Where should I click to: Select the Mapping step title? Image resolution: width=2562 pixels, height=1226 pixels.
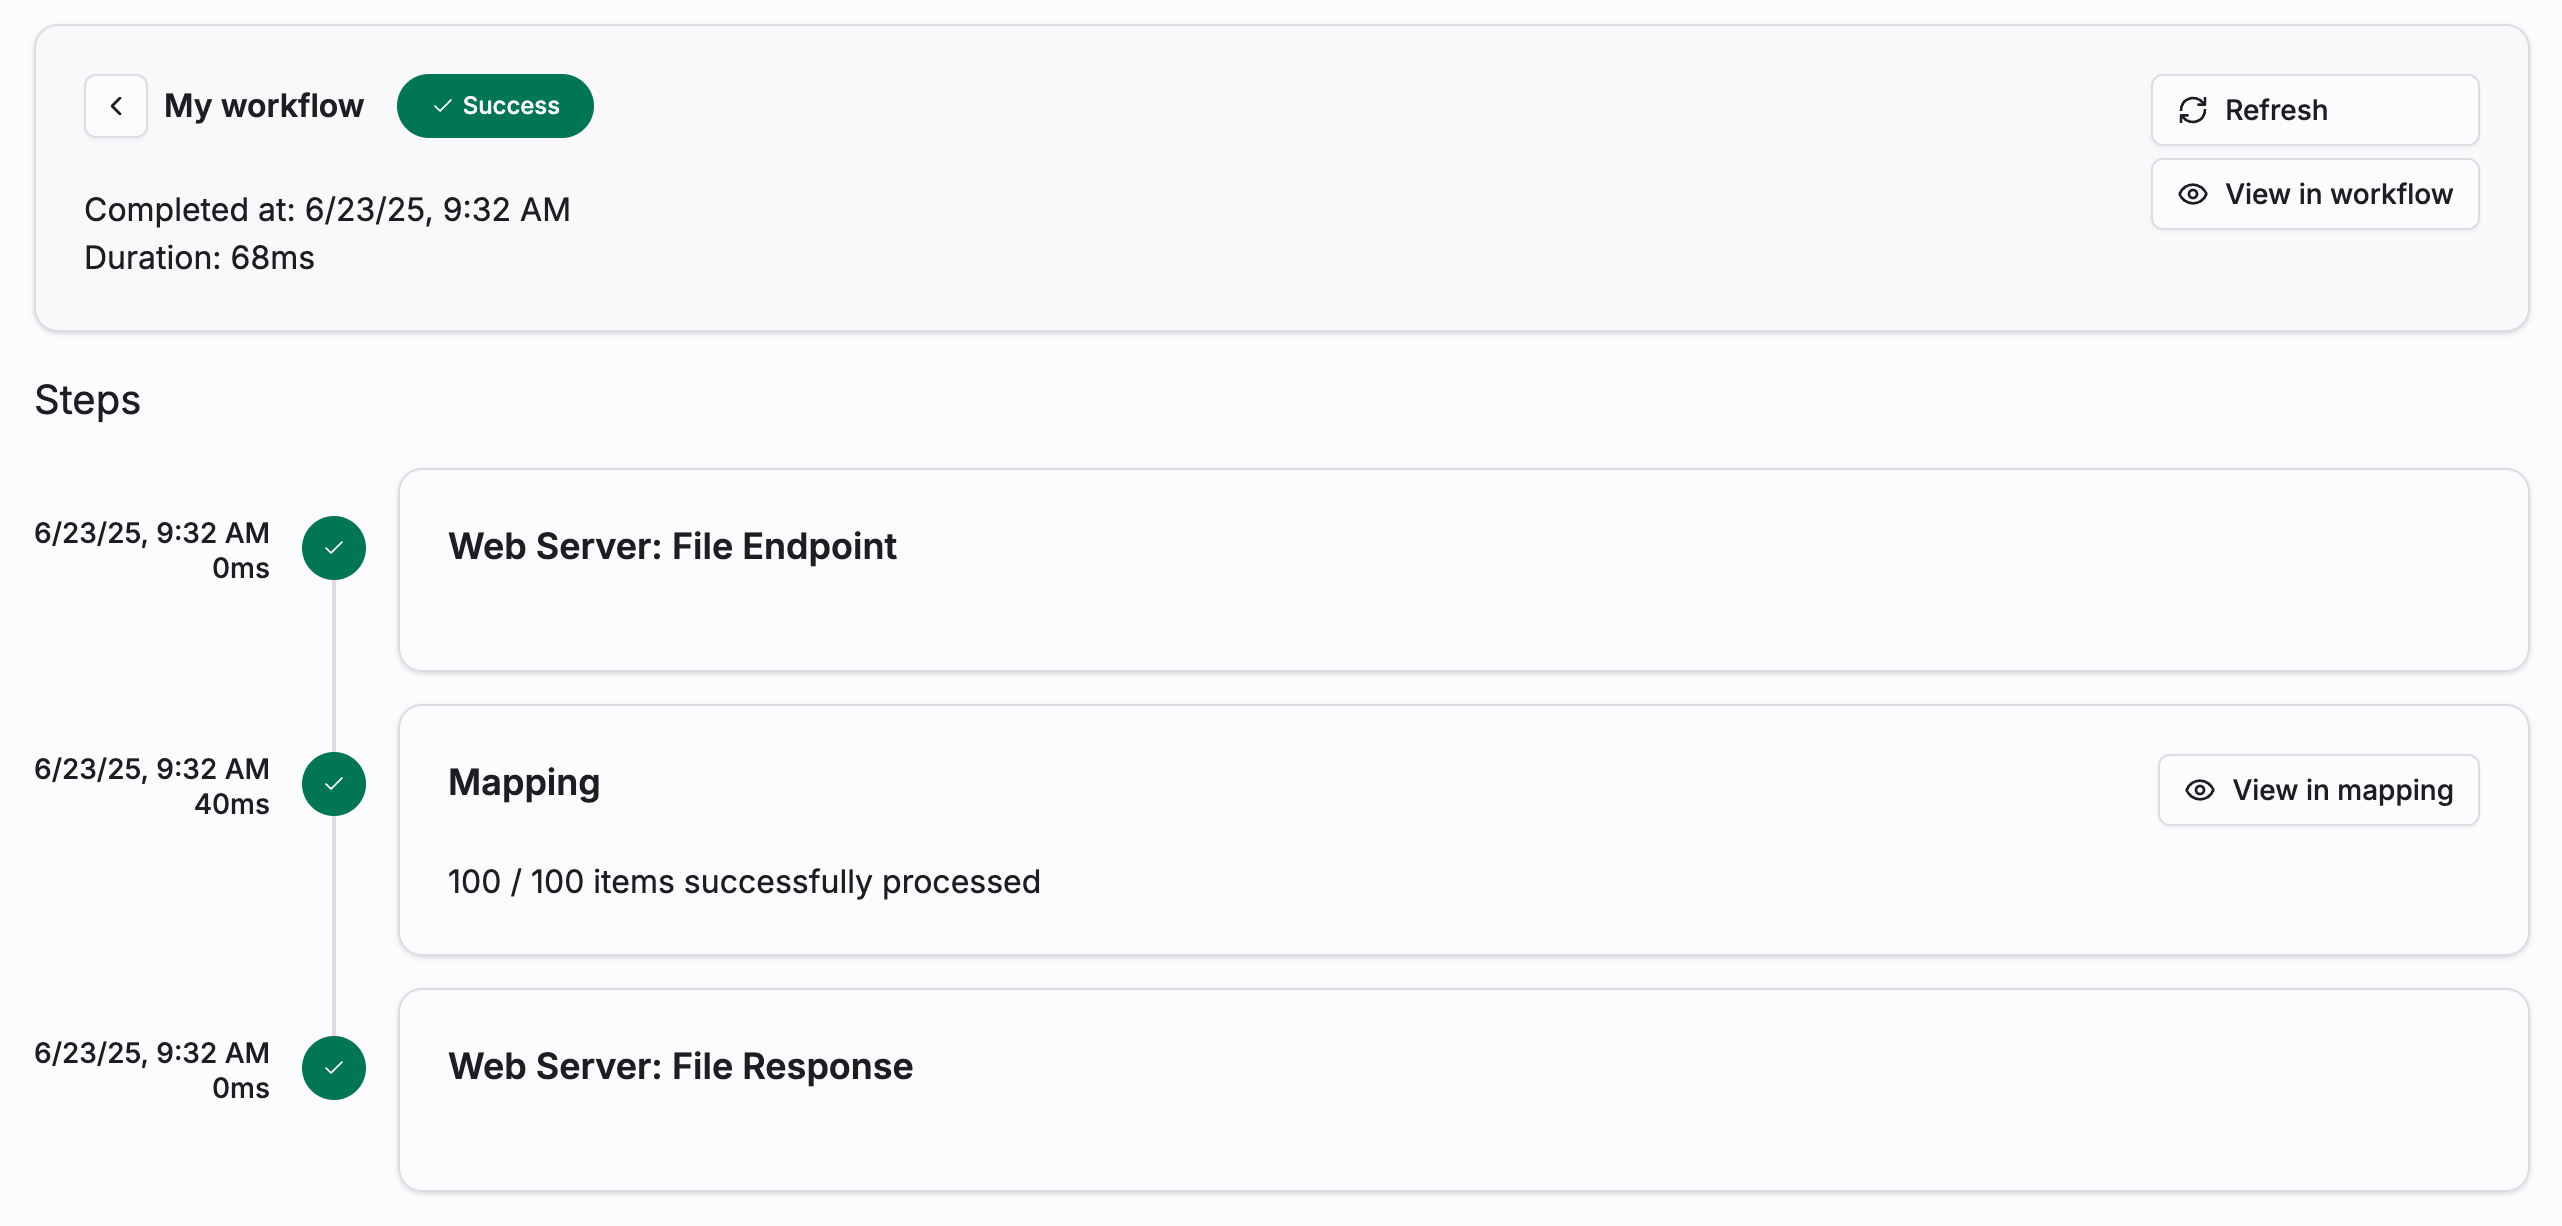[524, 782]
